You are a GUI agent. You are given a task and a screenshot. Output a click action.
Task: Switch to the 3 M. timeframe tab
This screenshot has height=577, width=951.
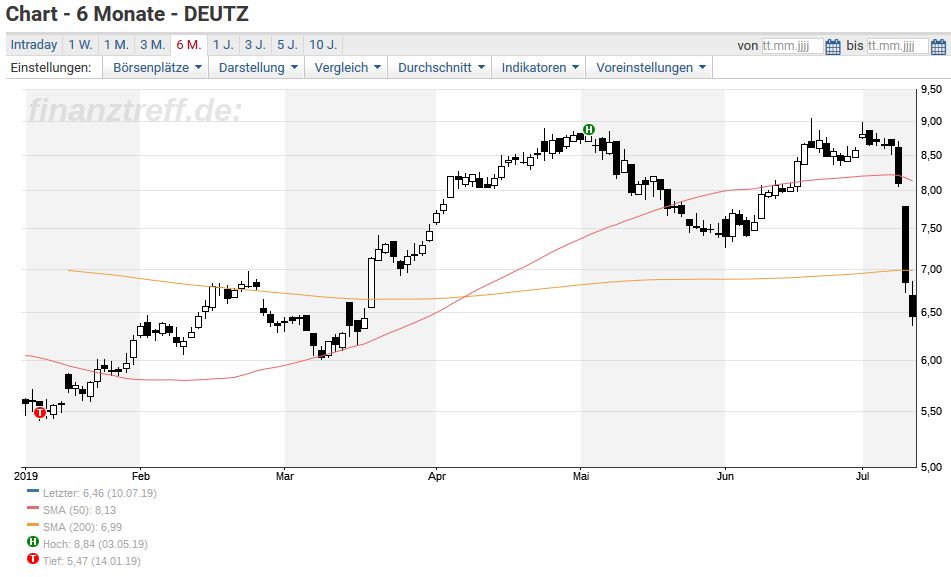[x=152, y=45]
